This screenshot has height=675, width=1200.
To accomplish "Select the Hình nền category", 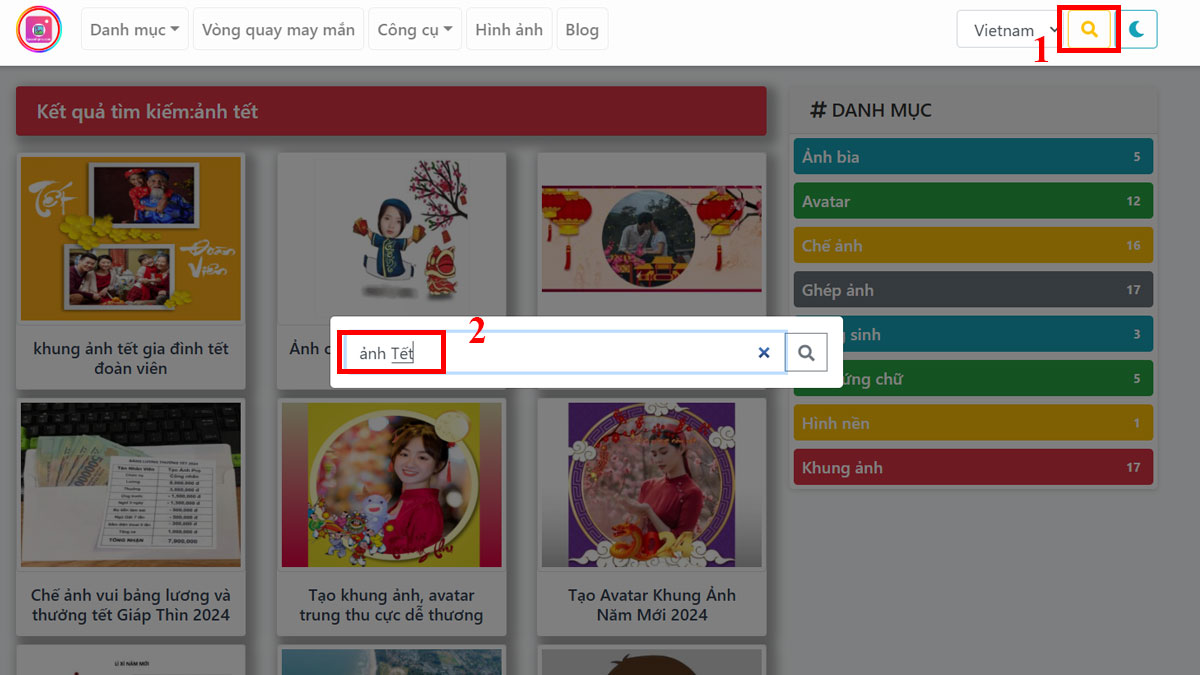I will point(973,423).
